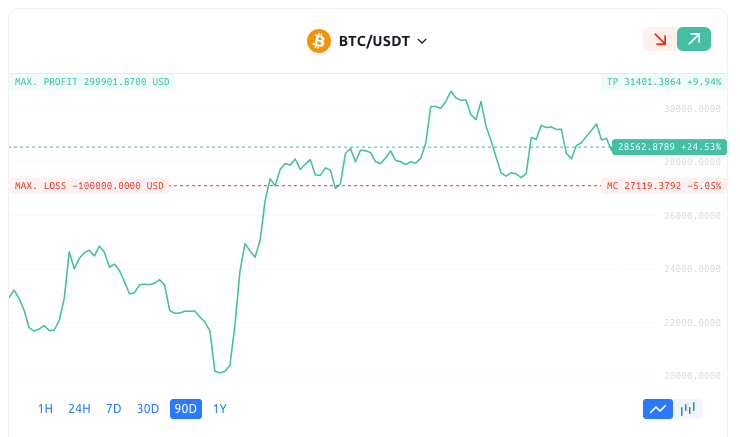
Task: Click the current price tag 28562.8789
Action: coord(669,147)
